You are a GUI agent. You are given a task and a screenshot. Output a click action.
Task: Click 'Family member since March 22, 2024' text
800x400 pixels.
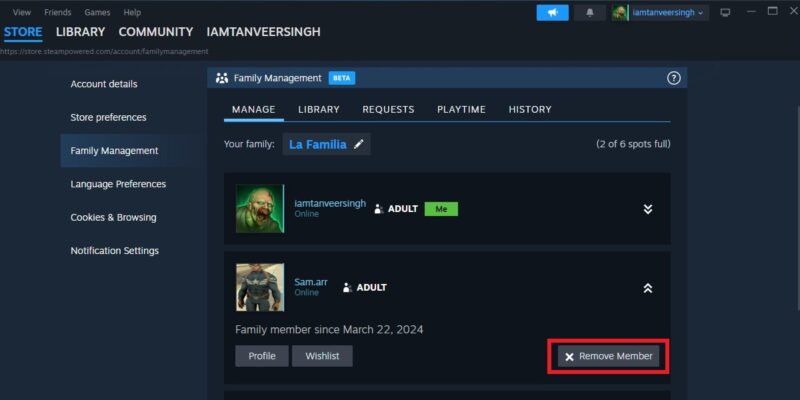tap(329, 330)
